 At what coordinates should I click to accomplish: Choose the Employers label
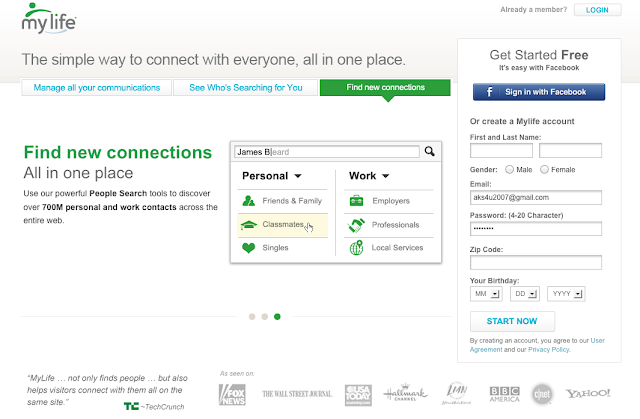pos(391,201)
